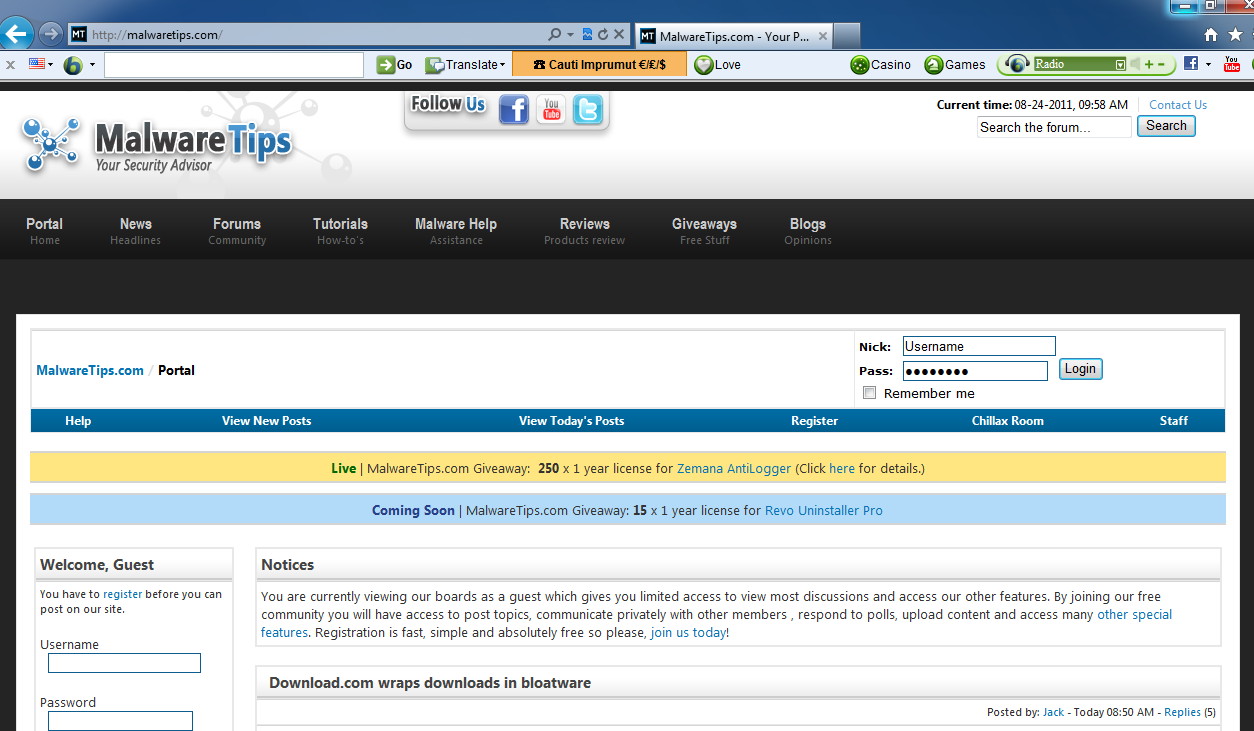Open MalwareTips Twitter from Follow Us

tap(588, 110)
